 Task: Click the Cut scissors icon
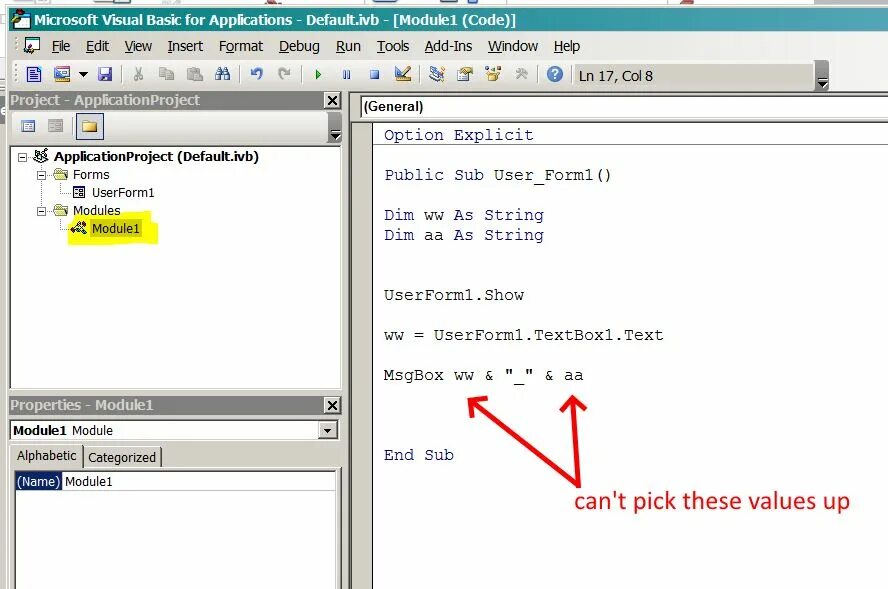click(138, 74)
